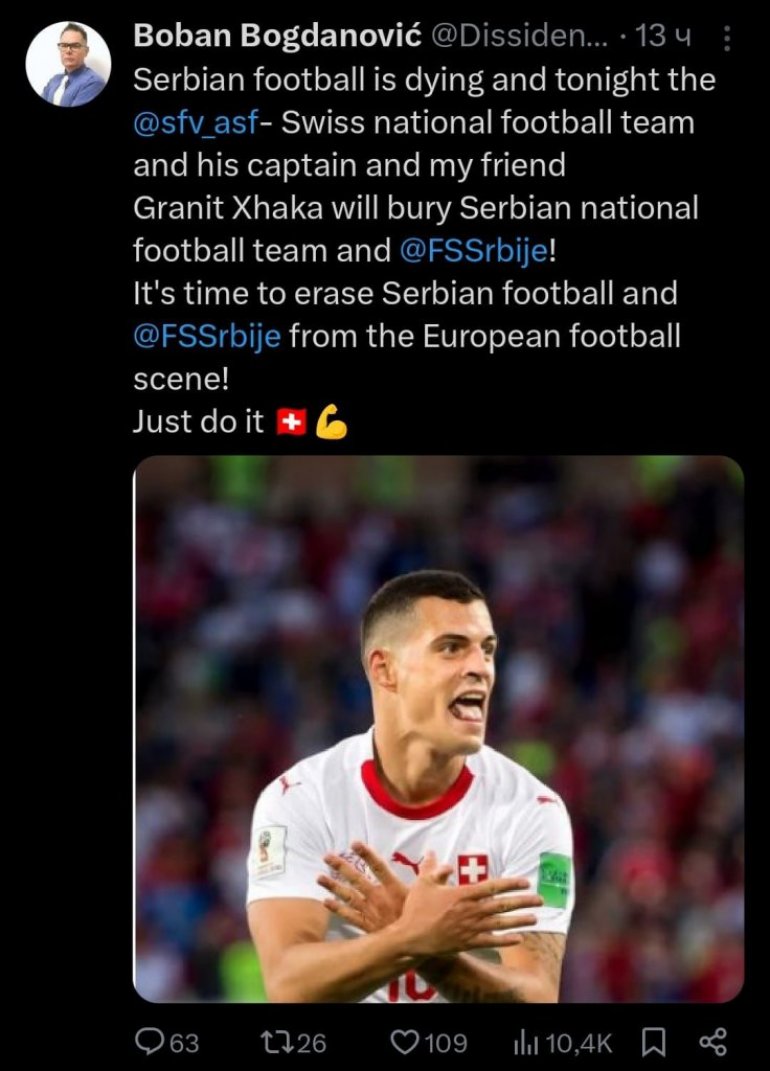Click the 'Just do it' text line
The width and height of the screenshot is (770, 1071).
[x=198, y=421]
